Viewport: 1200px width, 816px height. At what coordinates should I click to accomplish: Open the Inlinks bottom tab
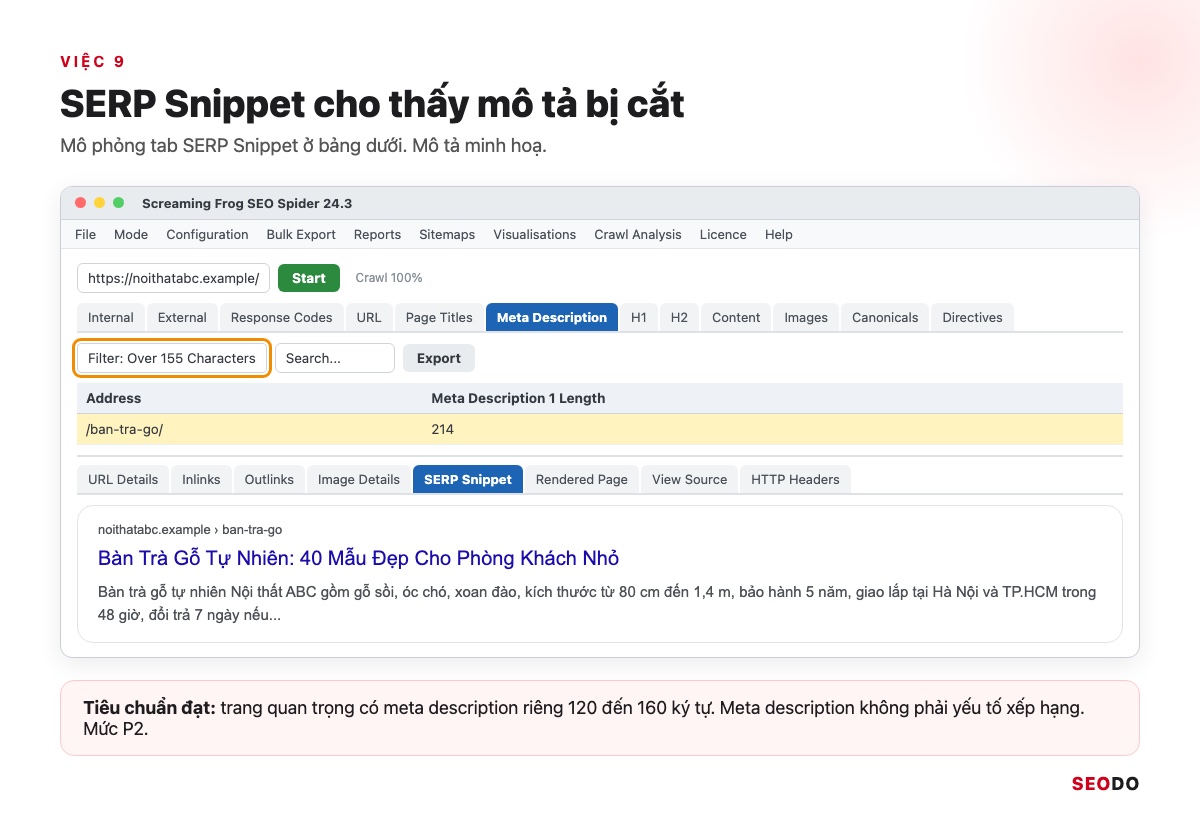point(201,479)
